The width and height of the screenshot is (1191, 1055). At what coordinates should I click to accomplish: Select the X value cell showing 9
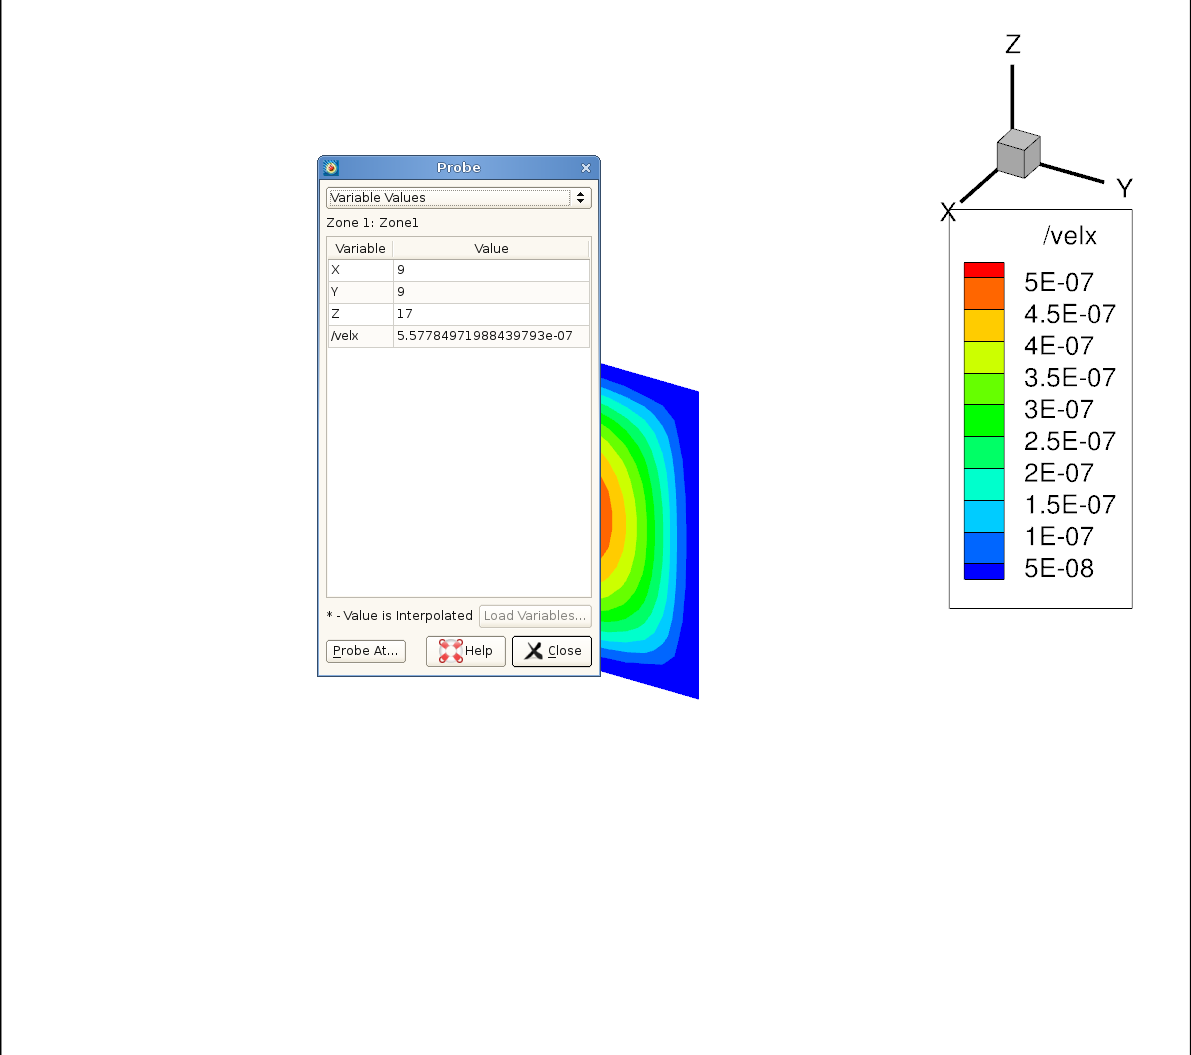[491, 270]
